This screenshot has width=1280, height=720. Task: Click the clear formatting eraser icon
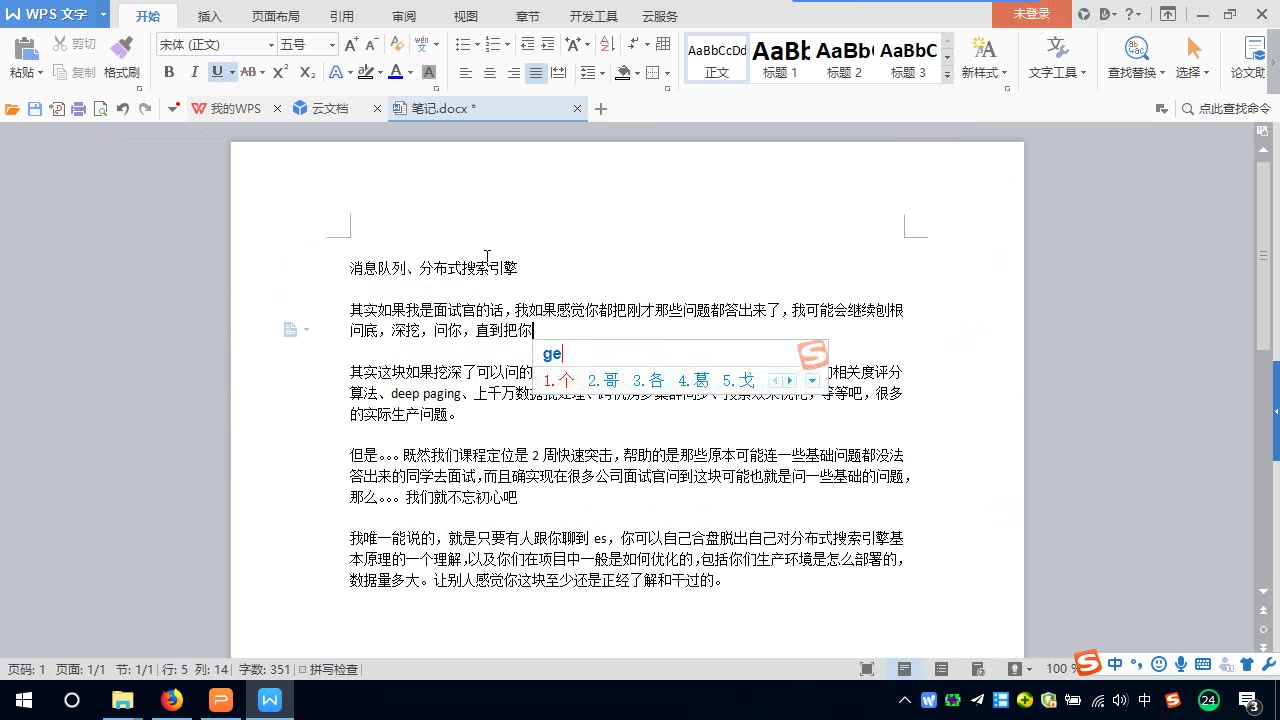[397, 45]
